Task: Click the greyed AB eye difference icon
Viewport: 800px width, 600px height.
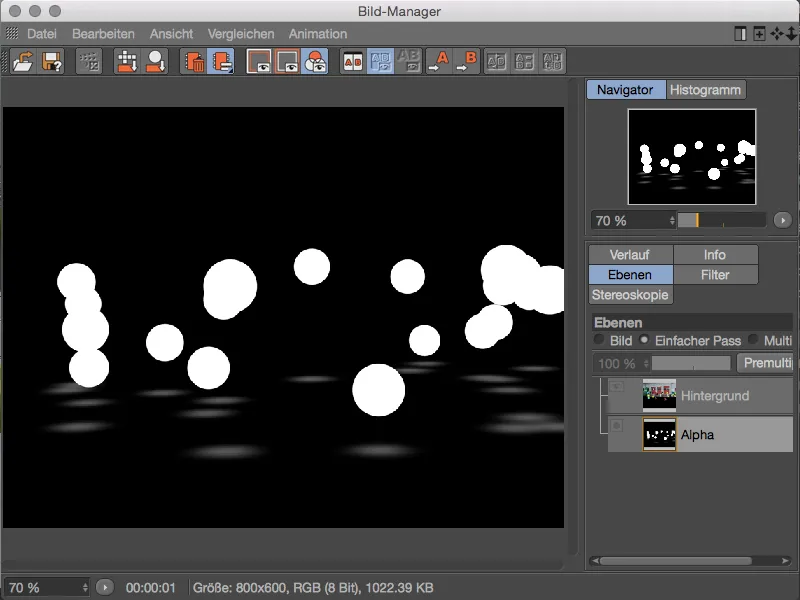Action: click(409, 61)
